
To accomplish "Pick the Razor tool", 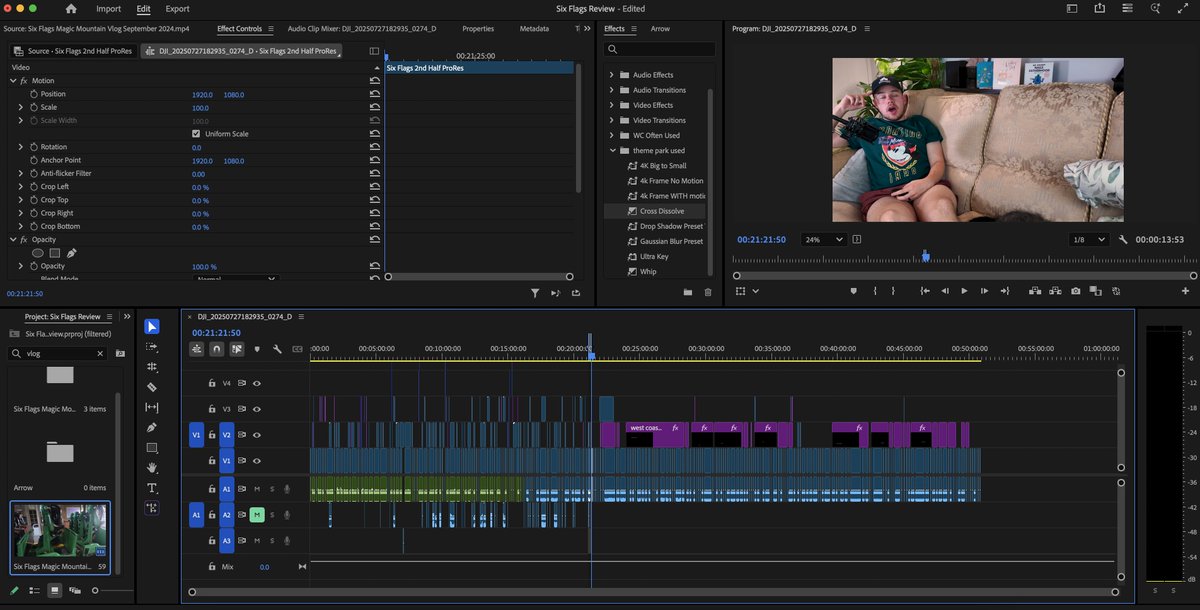I will (151, 387).
